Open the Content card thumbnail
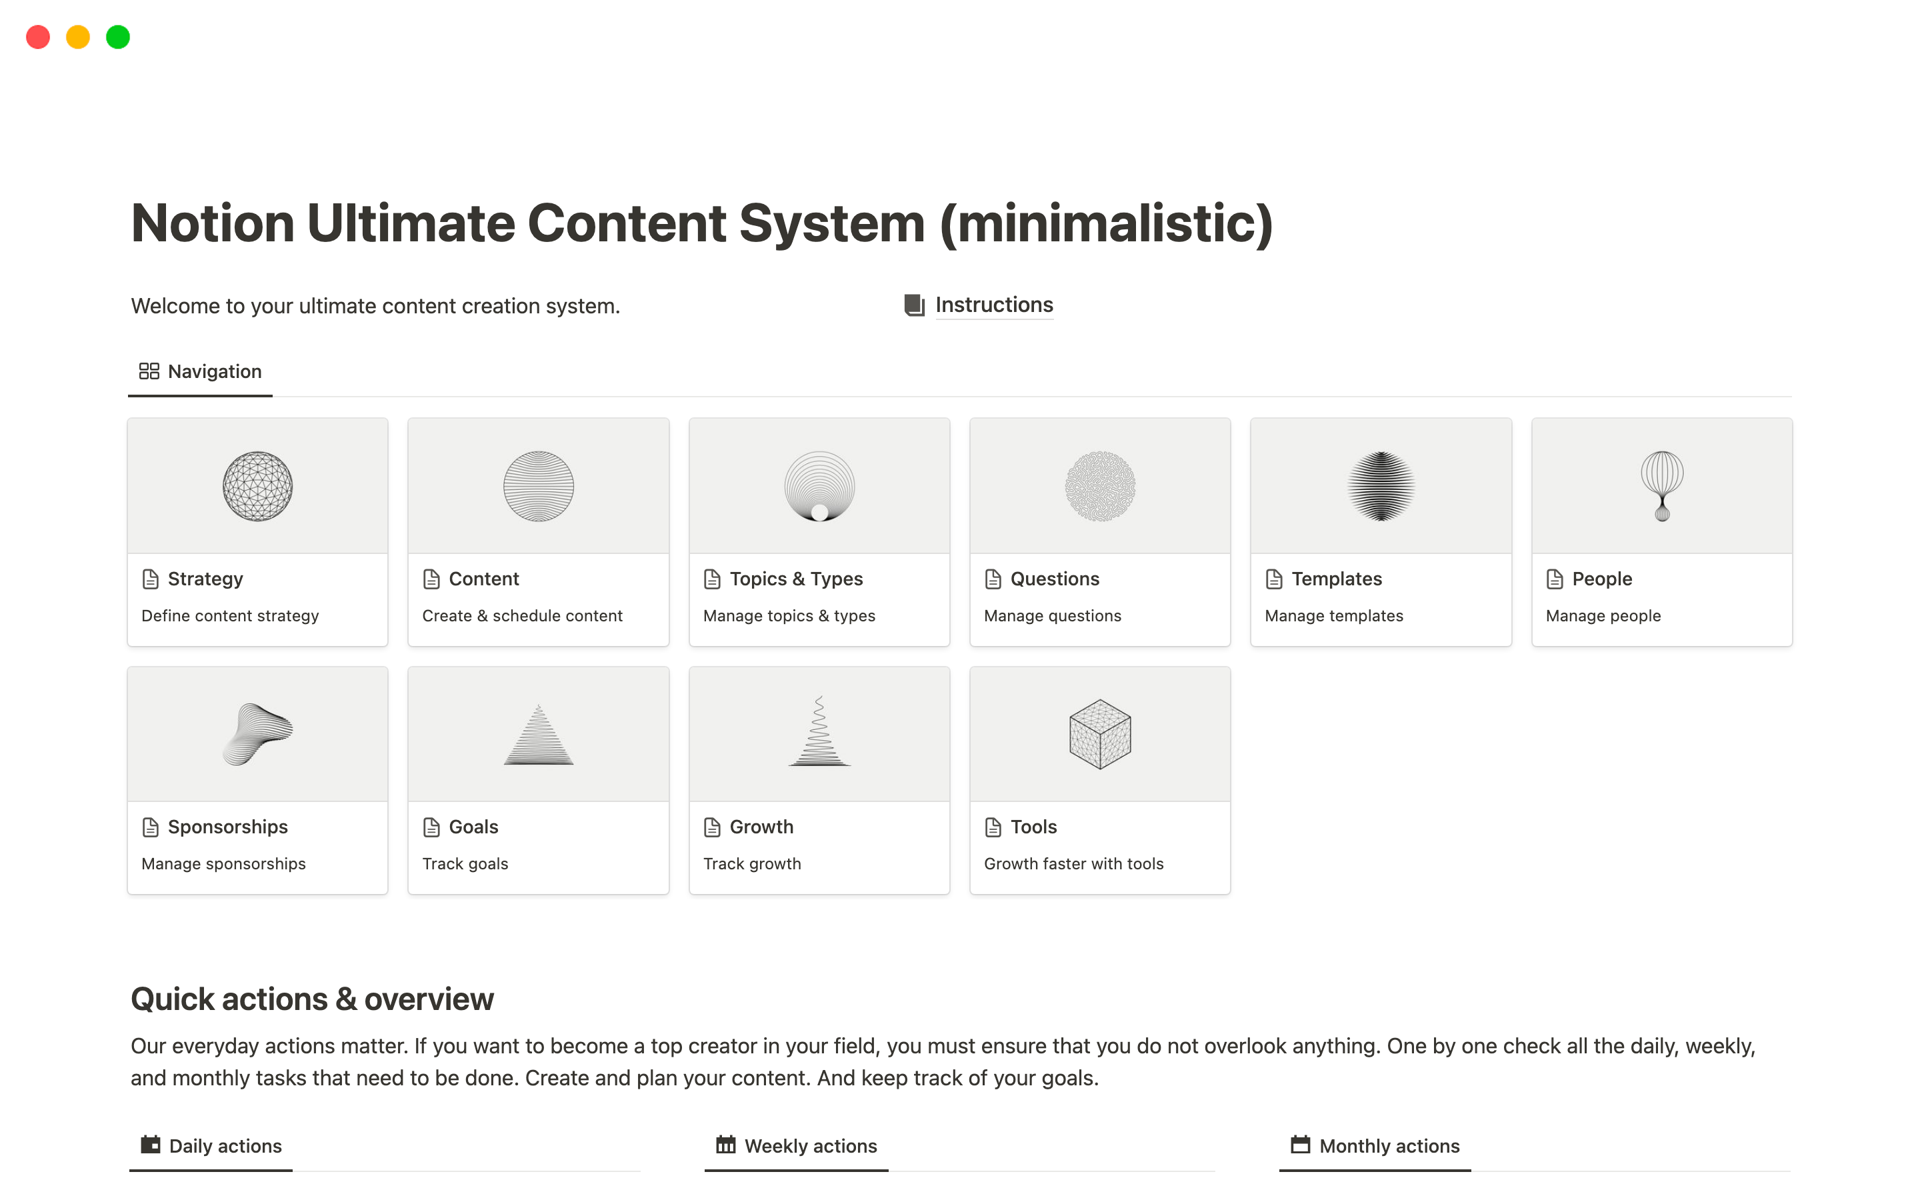The image size is (1920, 1200). coord(538,487)
